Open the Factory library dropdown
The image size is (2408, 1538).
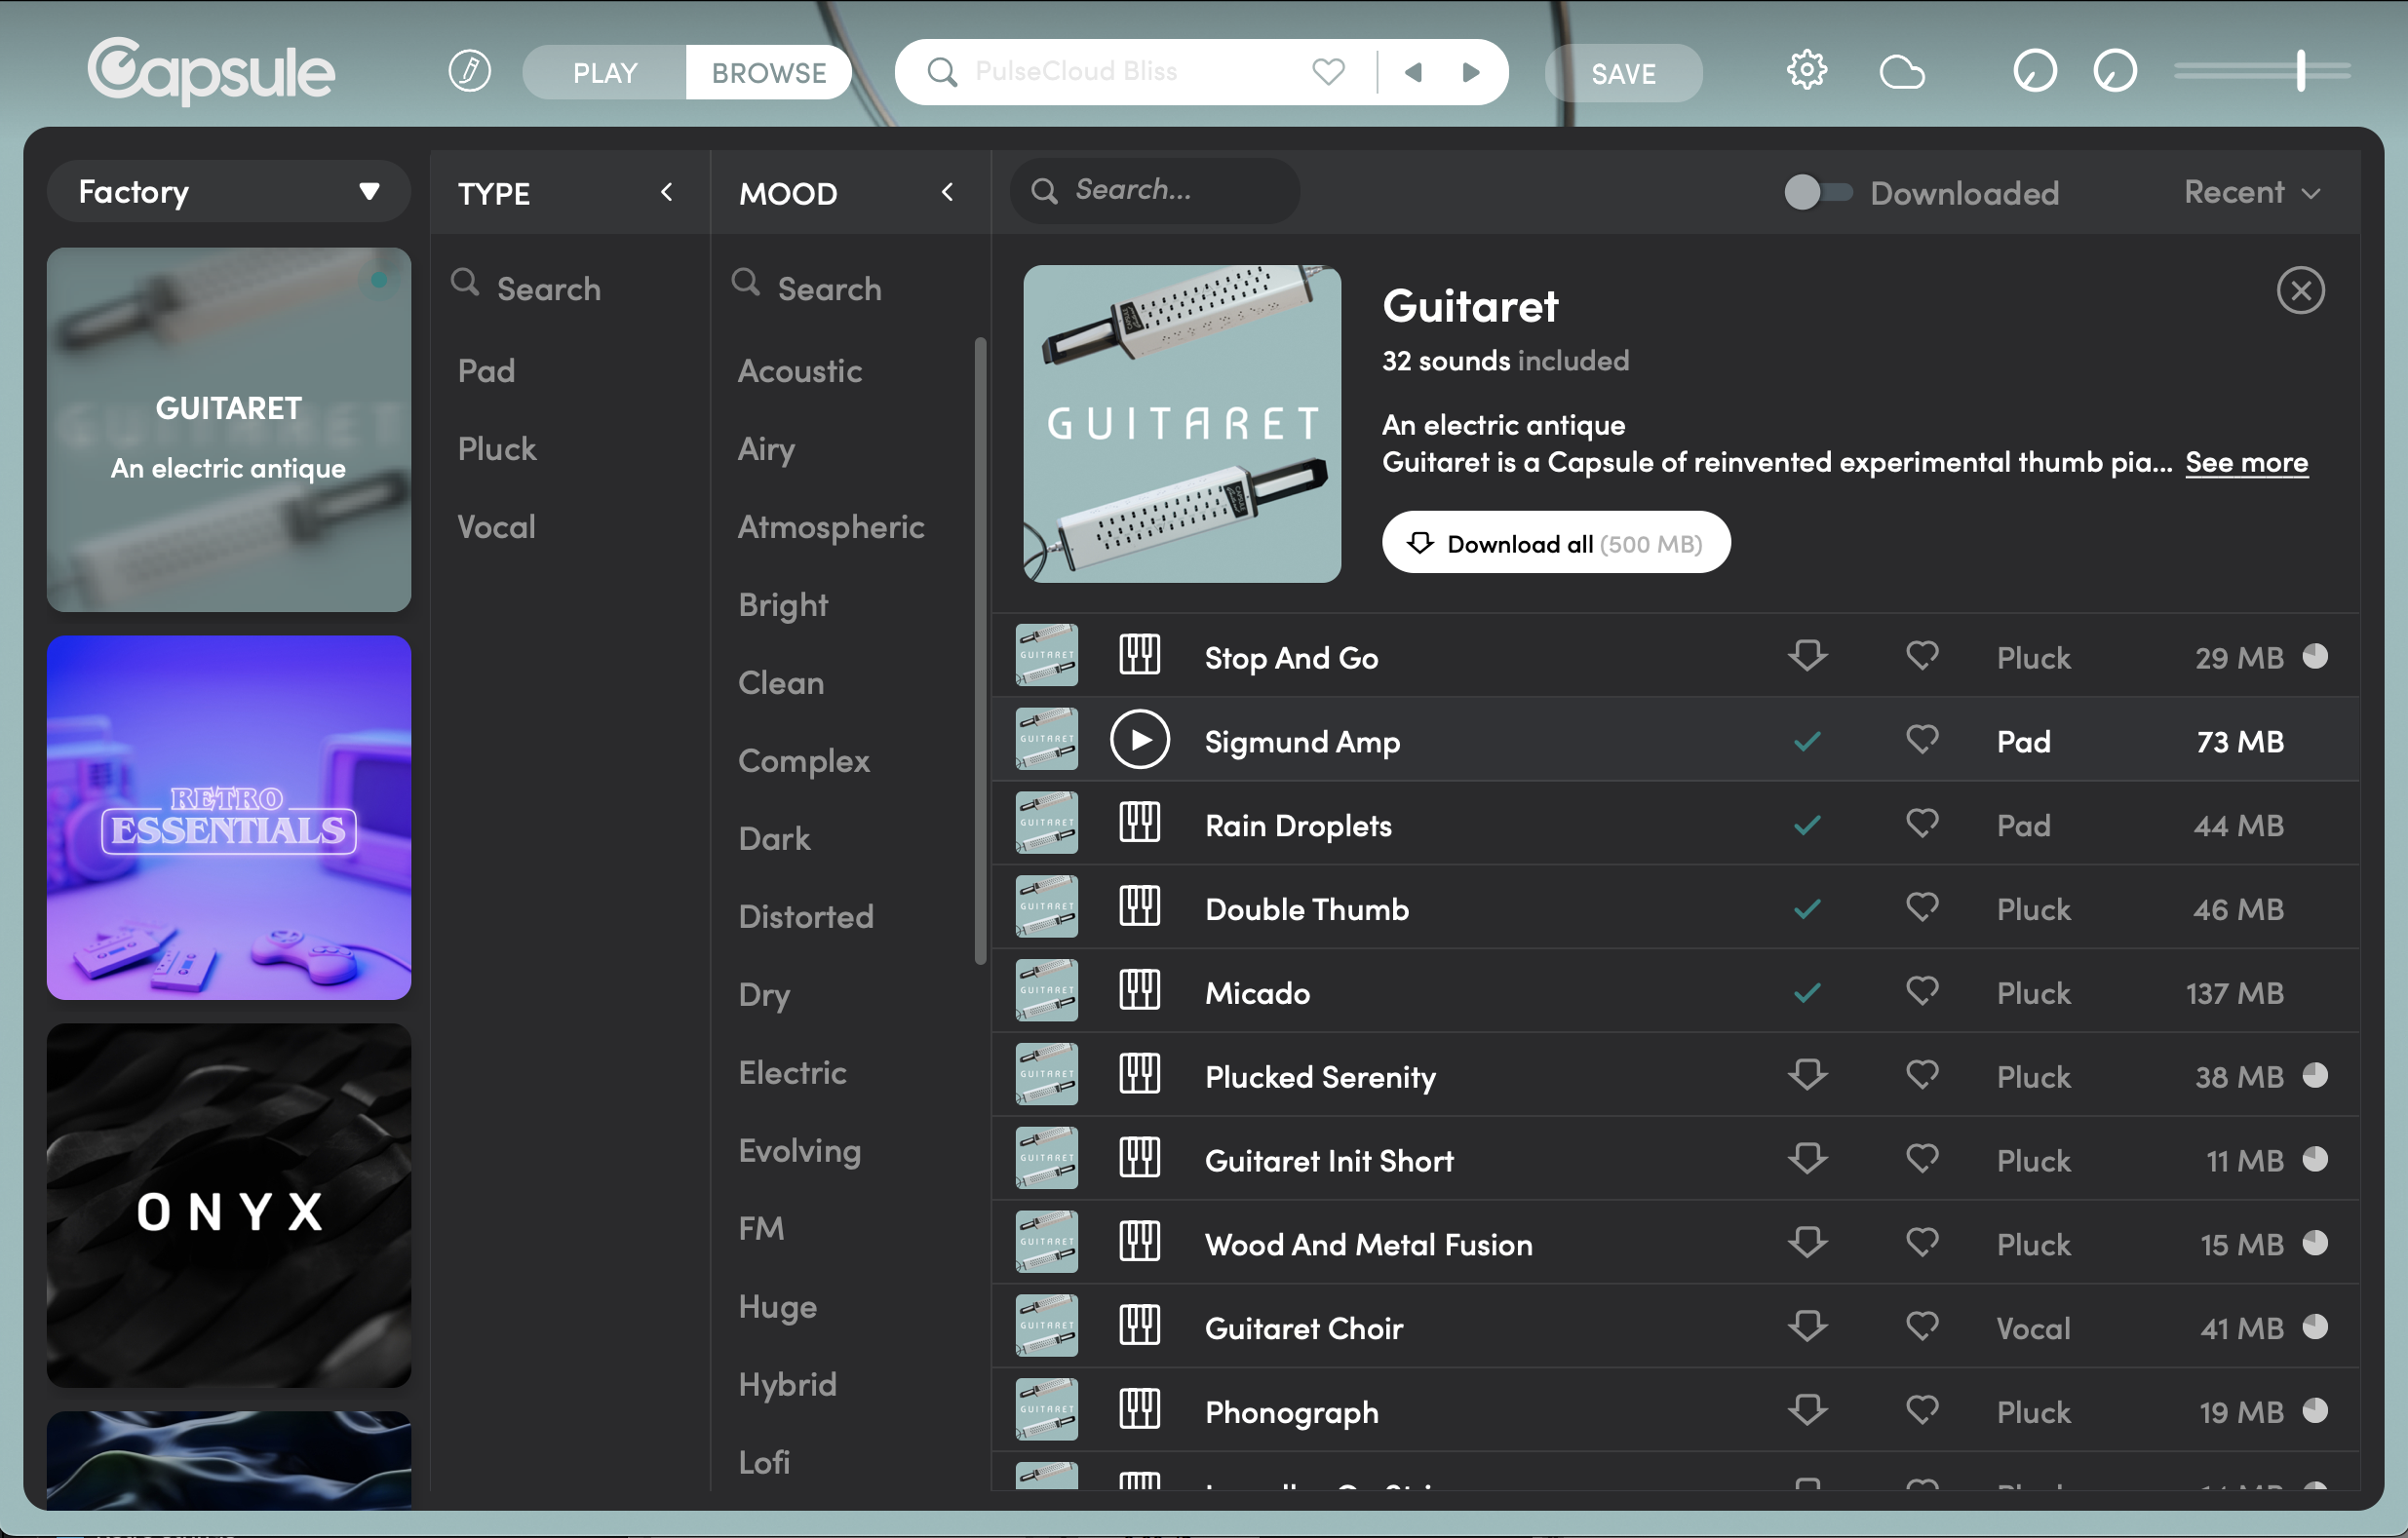pyautogui.click(x=228, y=191)
